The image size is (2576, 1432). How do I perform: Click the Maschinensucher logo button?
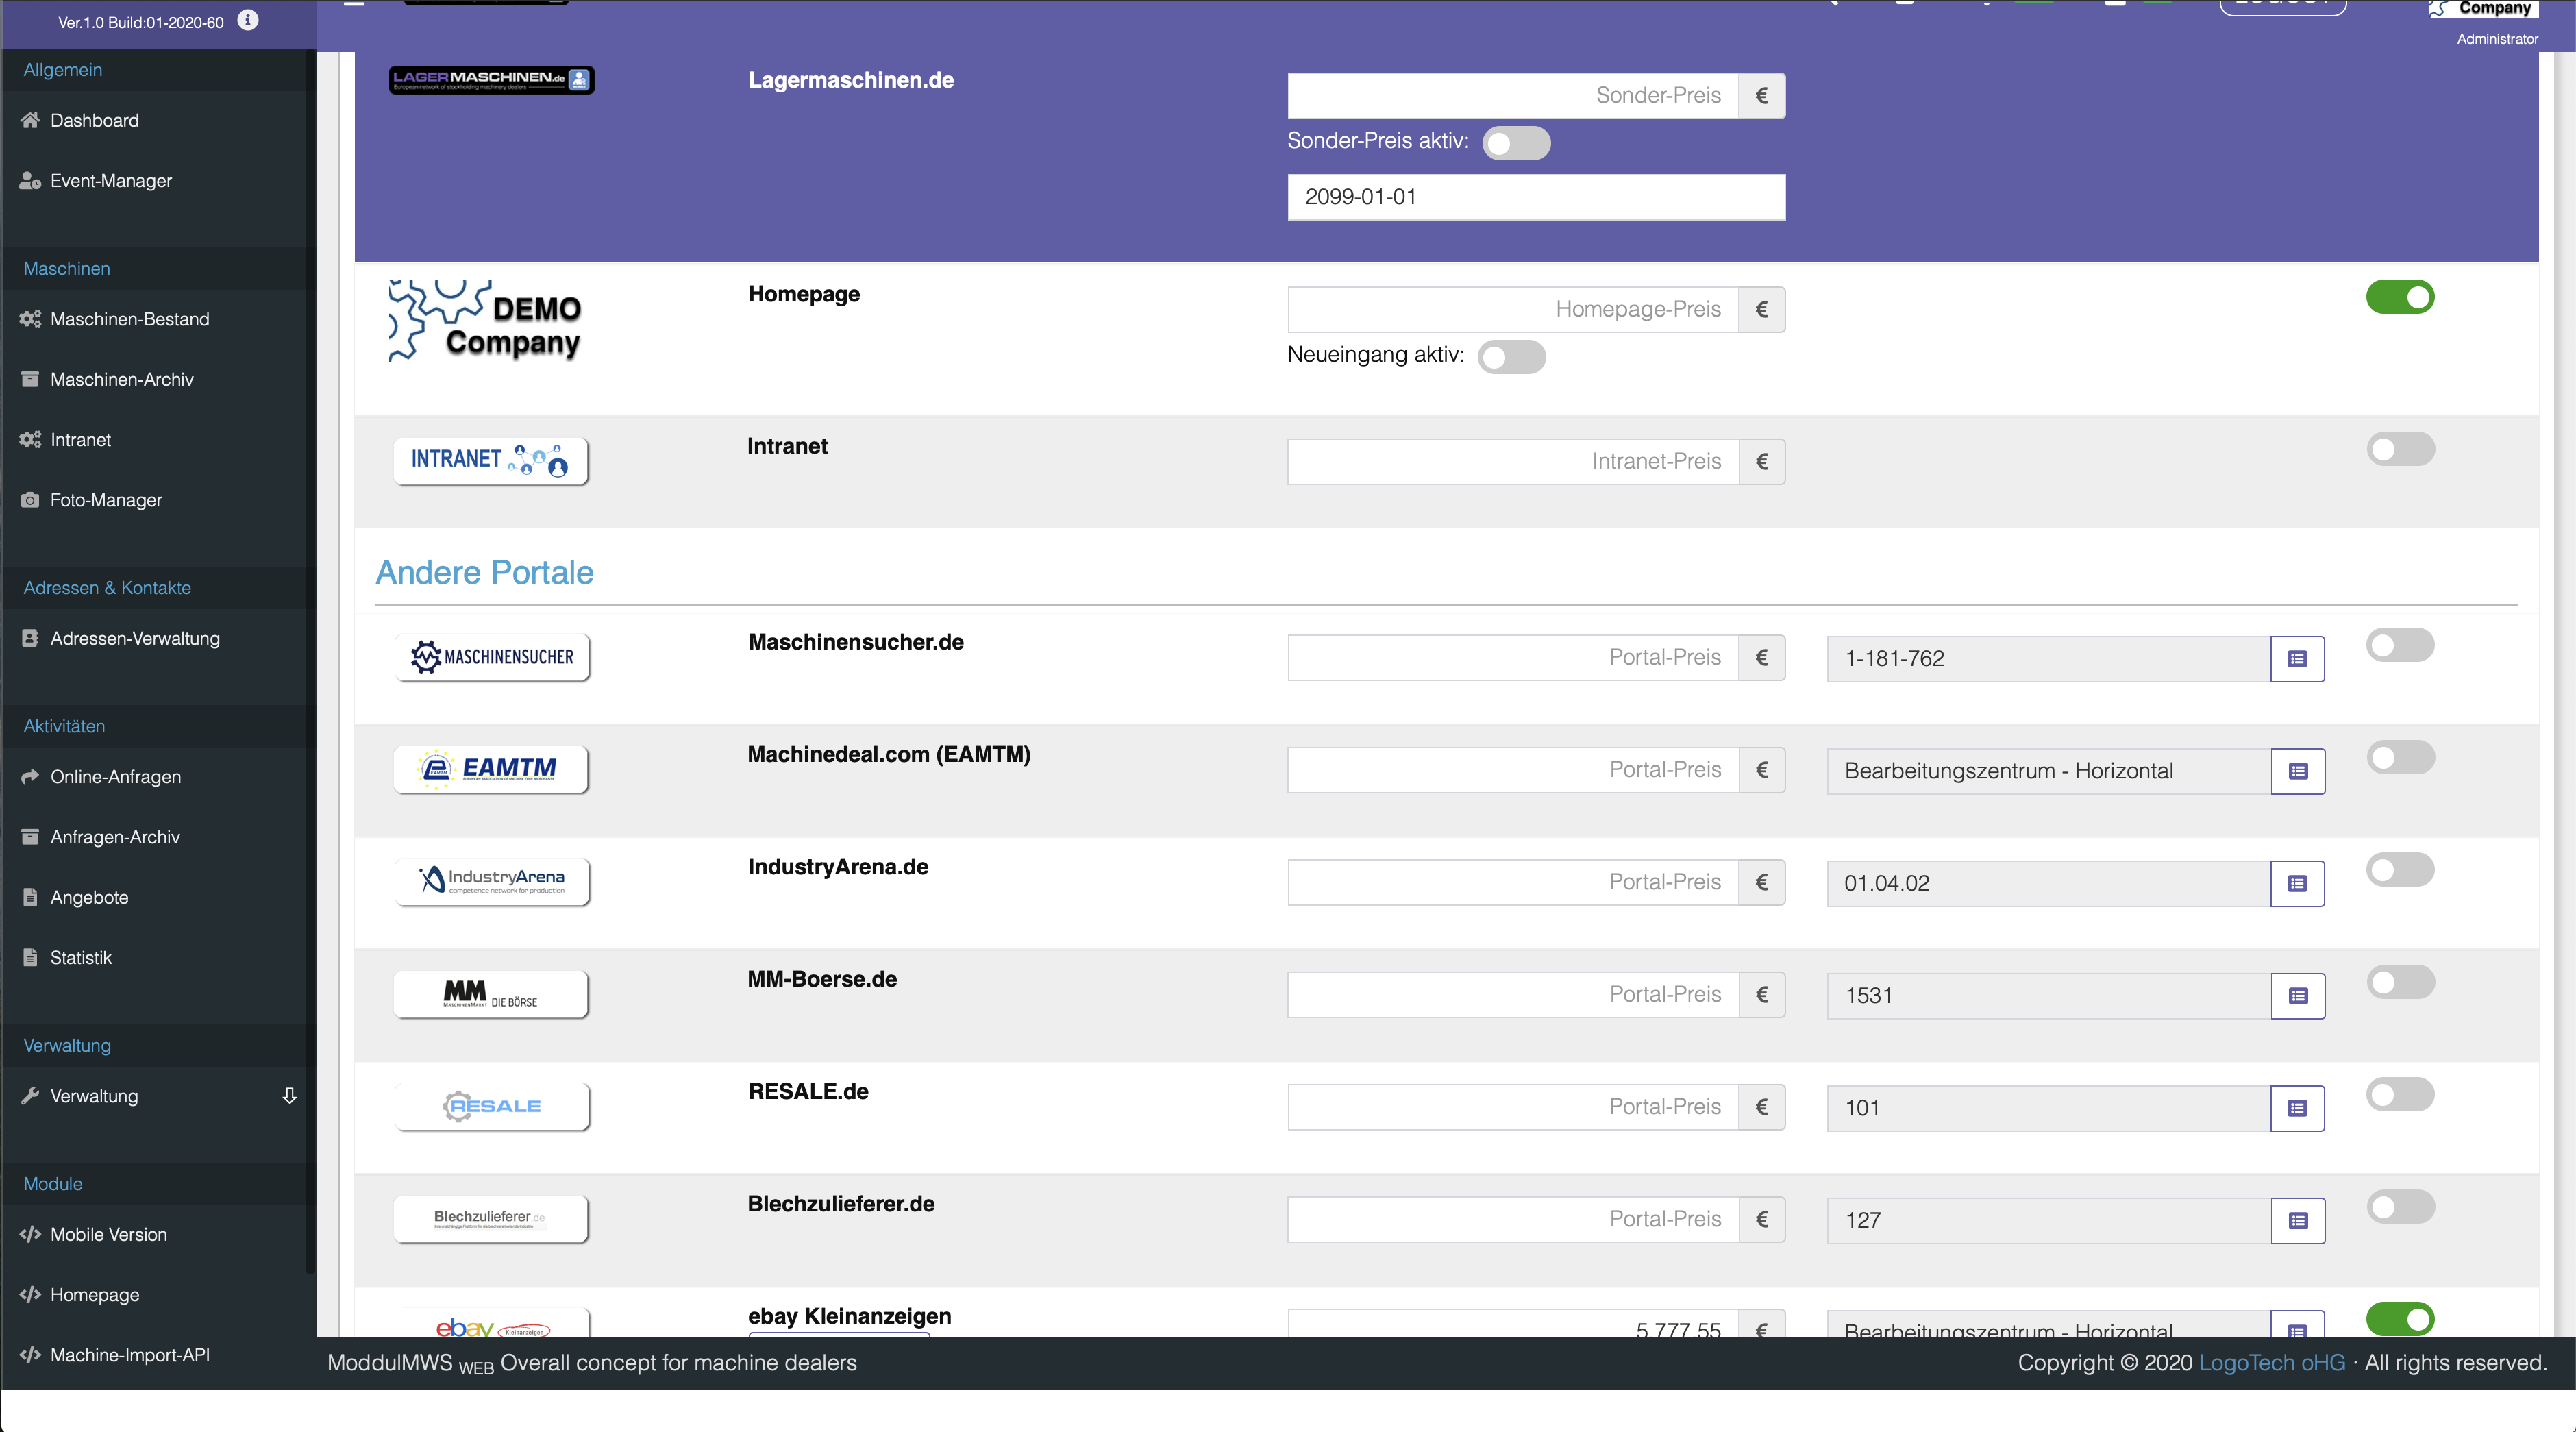point(491,657)
